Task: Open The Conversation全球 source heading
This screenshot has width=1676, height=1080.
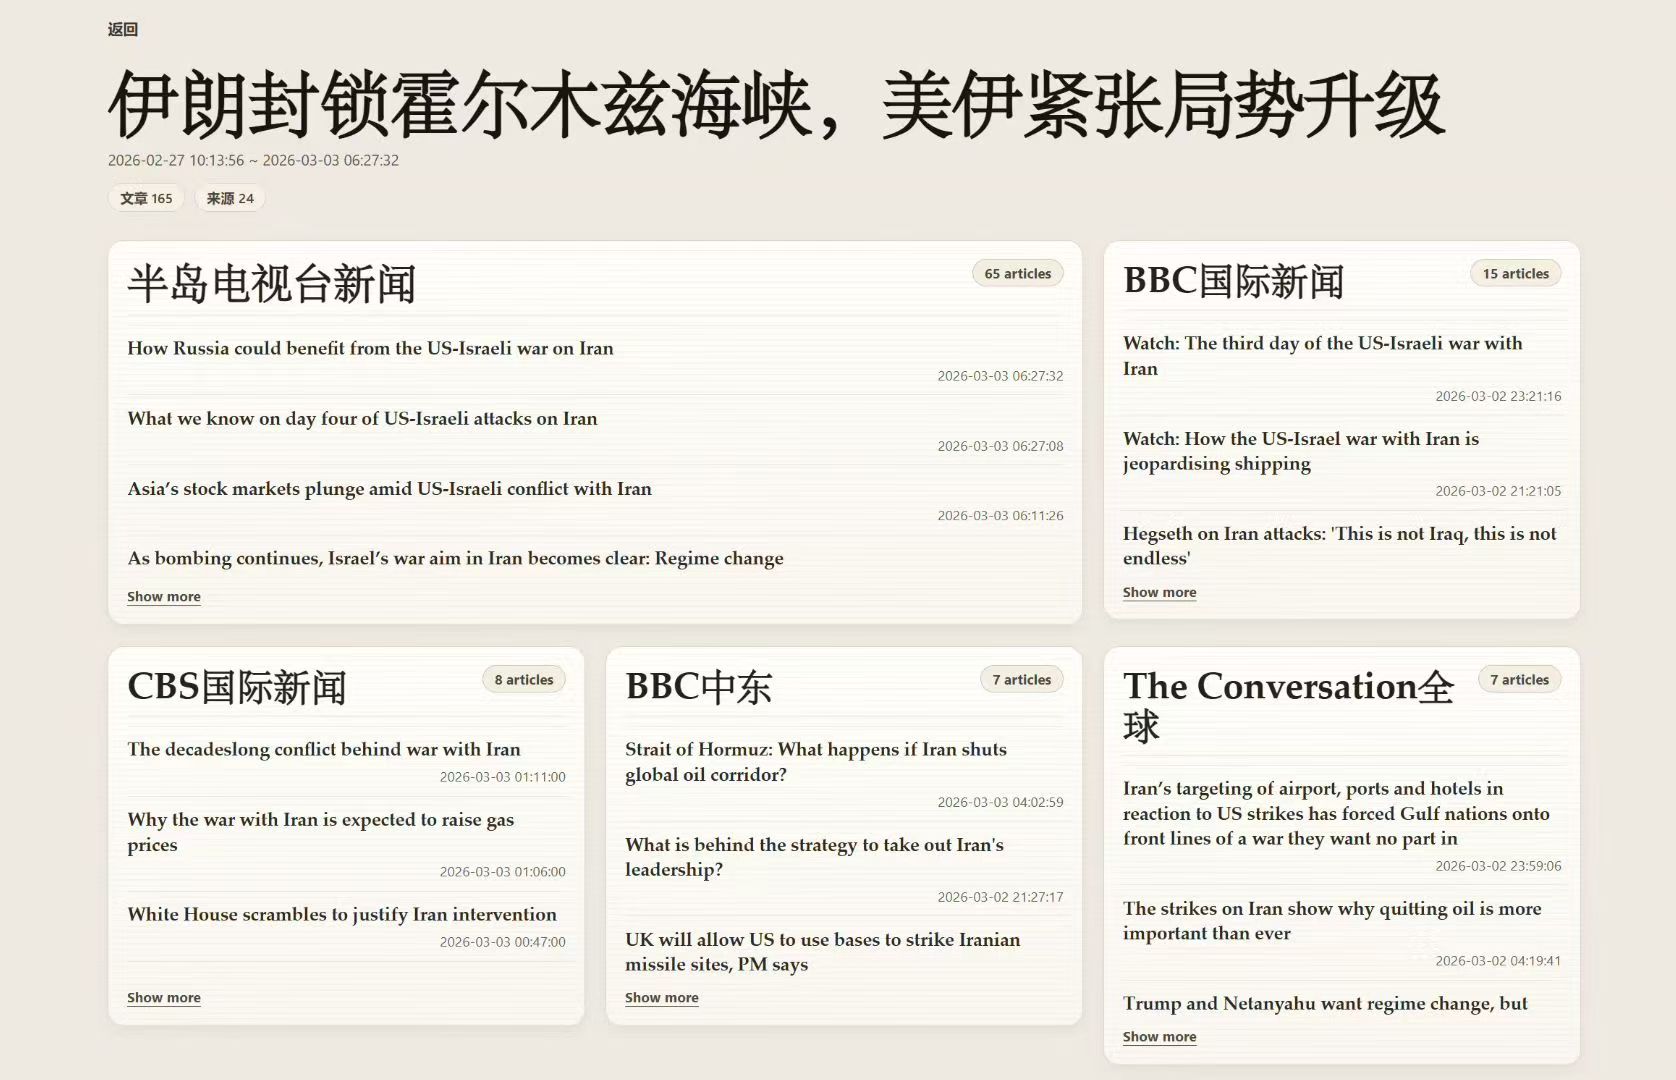Action: coord(1288,705)
